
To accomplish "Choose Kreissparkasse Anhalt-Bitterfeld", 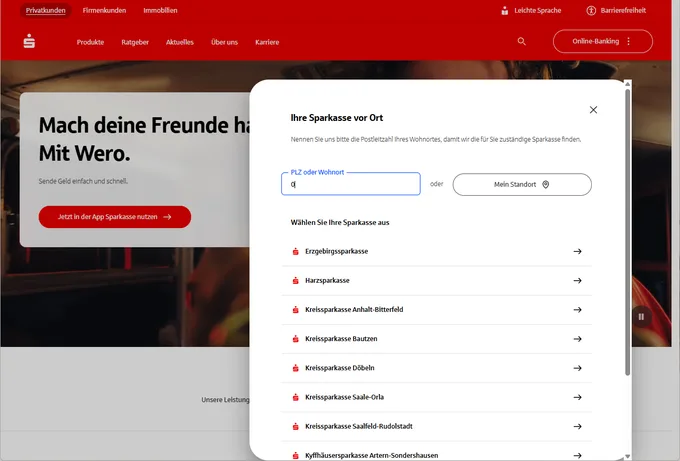I will pos(436,309).
